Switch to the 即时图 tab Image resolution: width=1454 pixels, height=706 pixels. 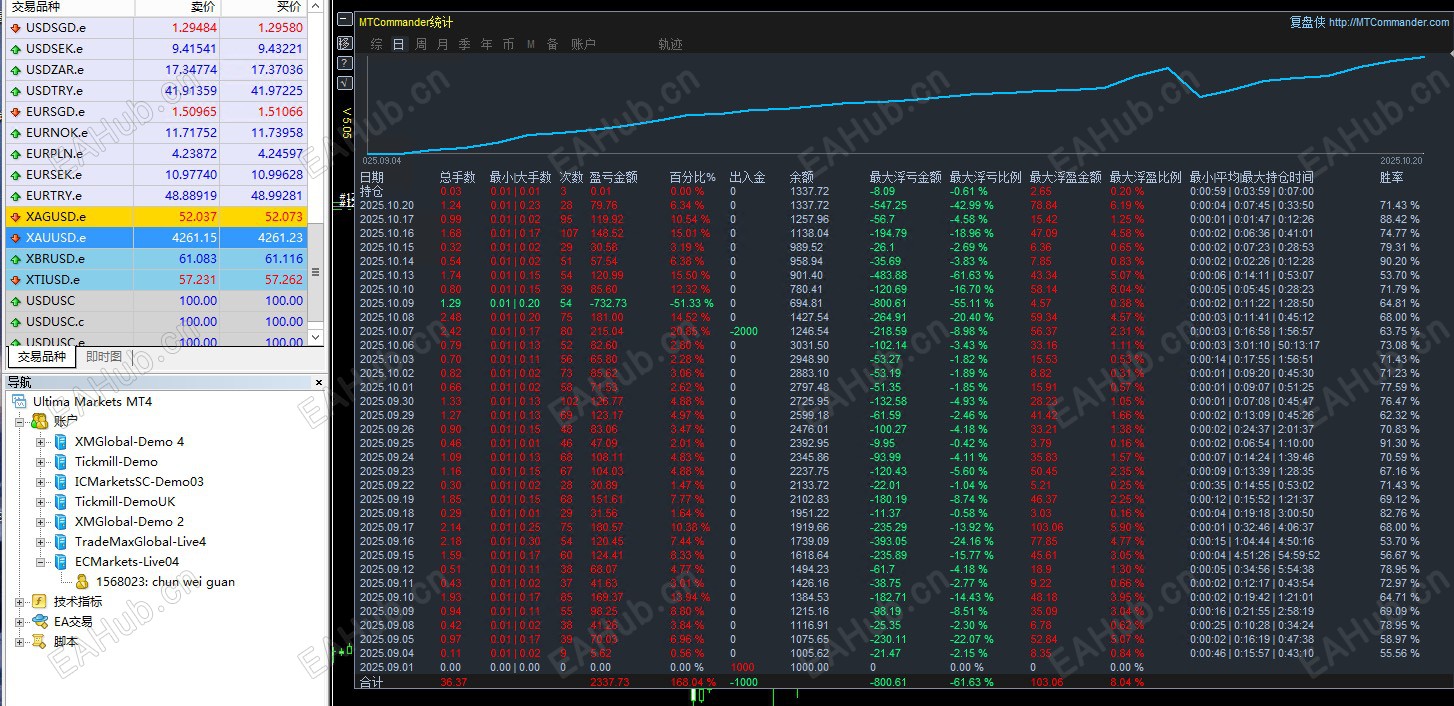pyautogui.click(x=103, y=357)
